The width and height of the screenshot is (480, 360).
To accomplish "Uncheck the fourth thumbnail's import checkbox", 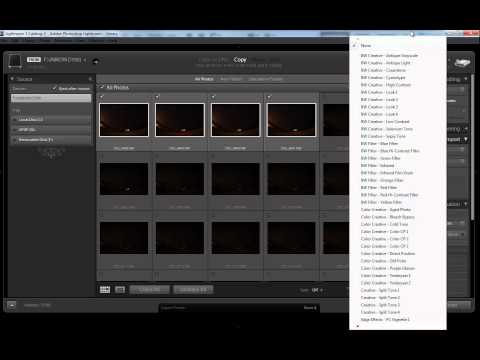I will [269, 97].
